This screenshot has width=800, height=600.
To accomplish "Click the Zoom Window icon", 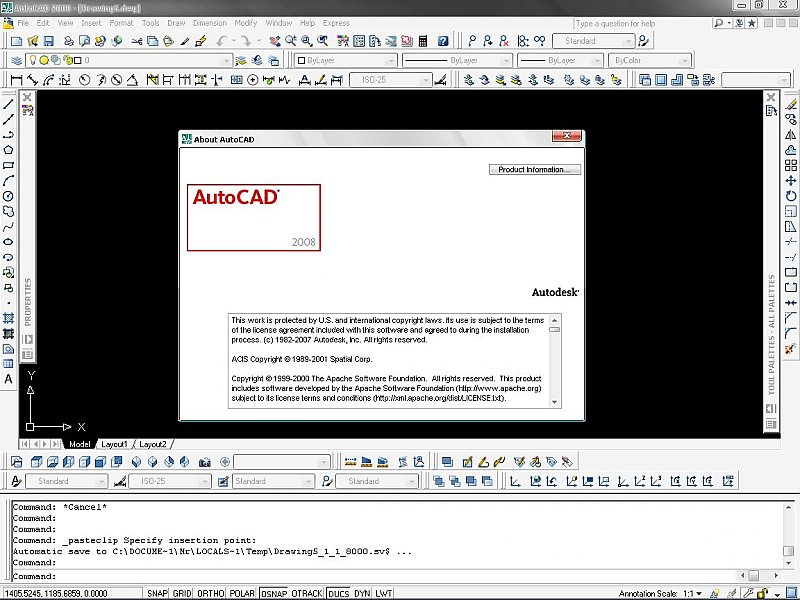I will coord(306,39).
